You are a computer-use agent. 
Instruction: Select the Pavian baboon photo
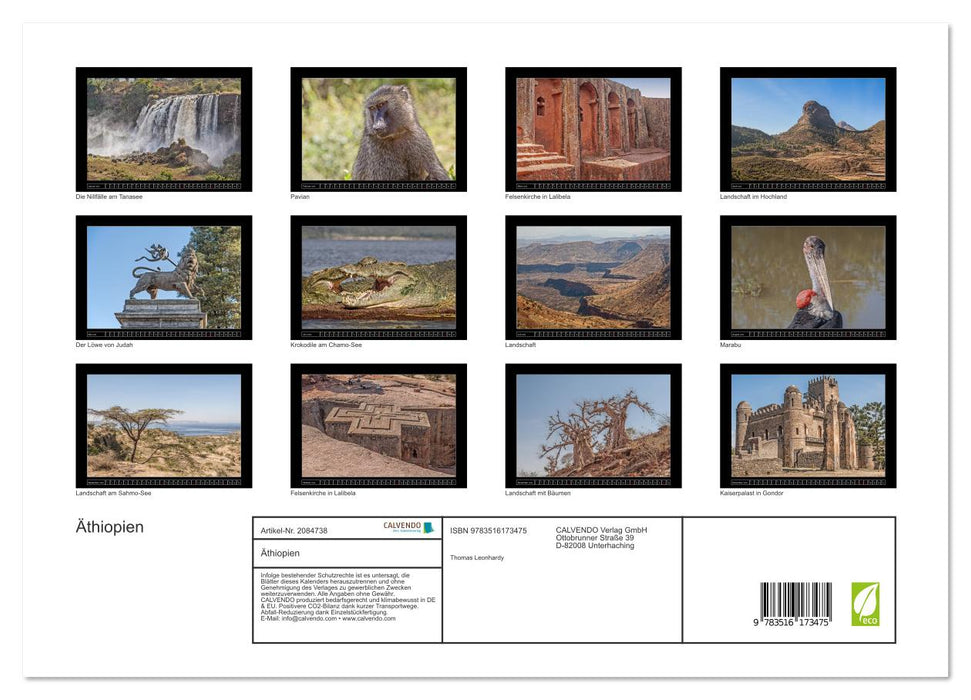coord(378,129)
